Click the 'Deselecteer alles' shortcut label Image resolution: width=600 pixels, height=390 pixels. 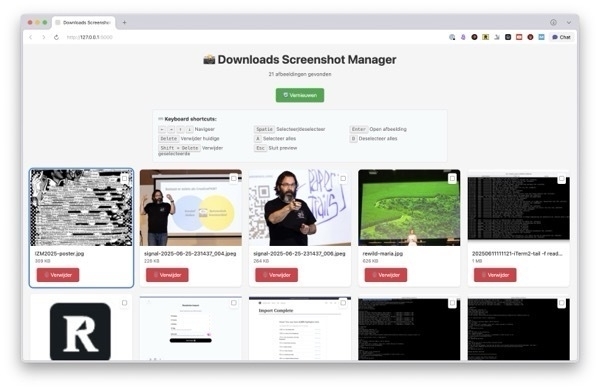point(378,139)
